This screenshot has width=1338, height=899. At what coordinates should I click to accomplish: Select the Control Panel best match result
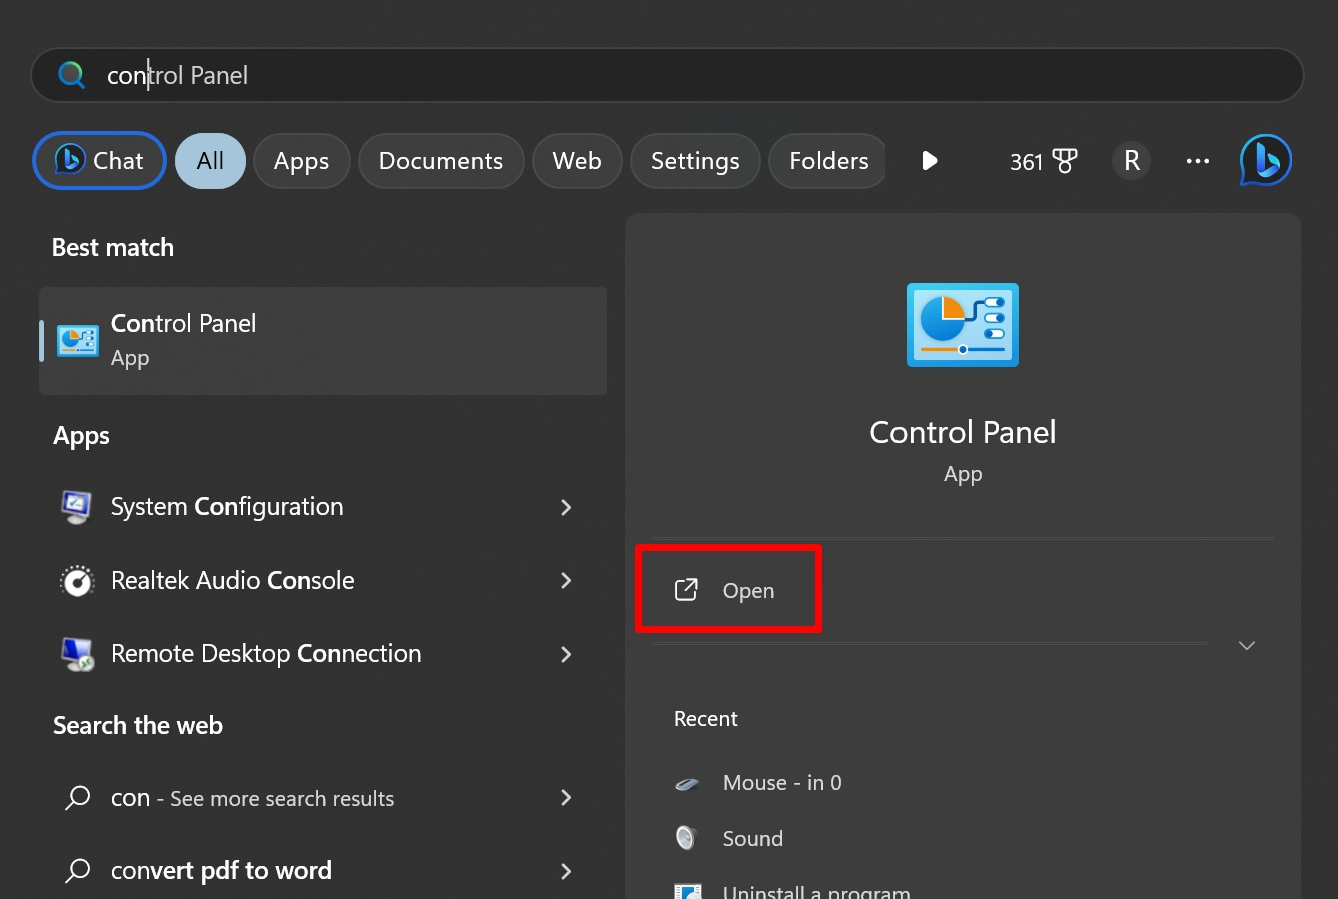[323, 341]
